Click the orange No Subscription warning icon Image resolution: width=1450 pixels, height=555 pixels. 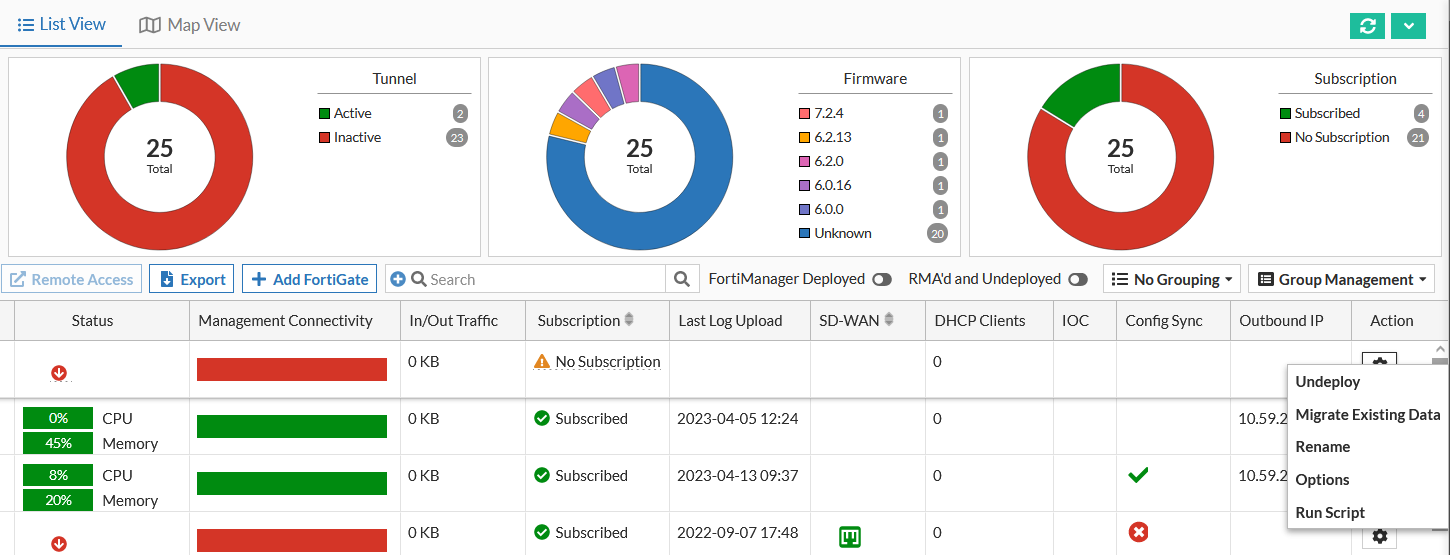point(542,362)
